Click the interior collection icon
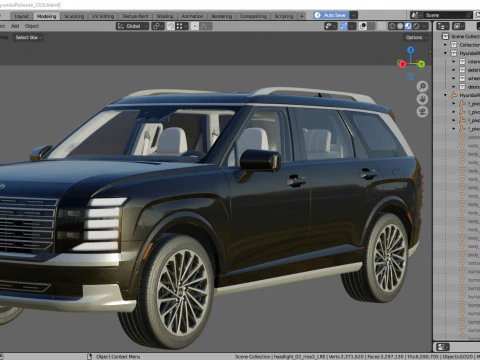Screen dimensions: 480x360 click(462, 62)
